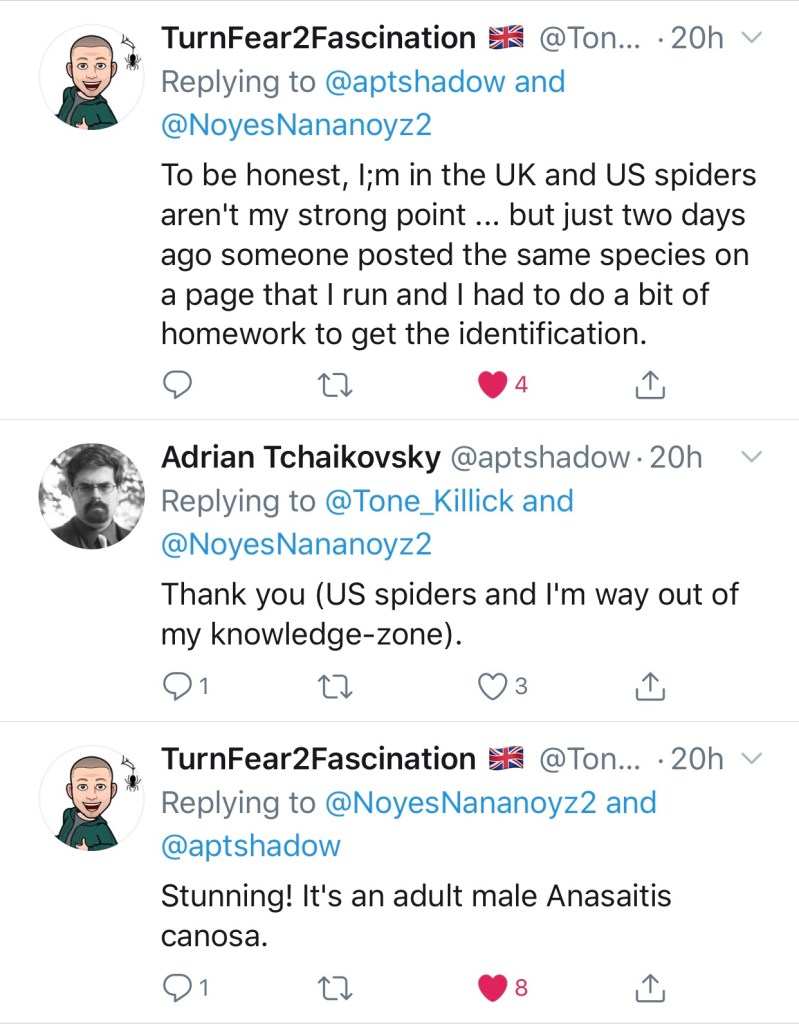Share the Anasaitis canosa tweet
799x1024 pixels.
coord(650,988)
